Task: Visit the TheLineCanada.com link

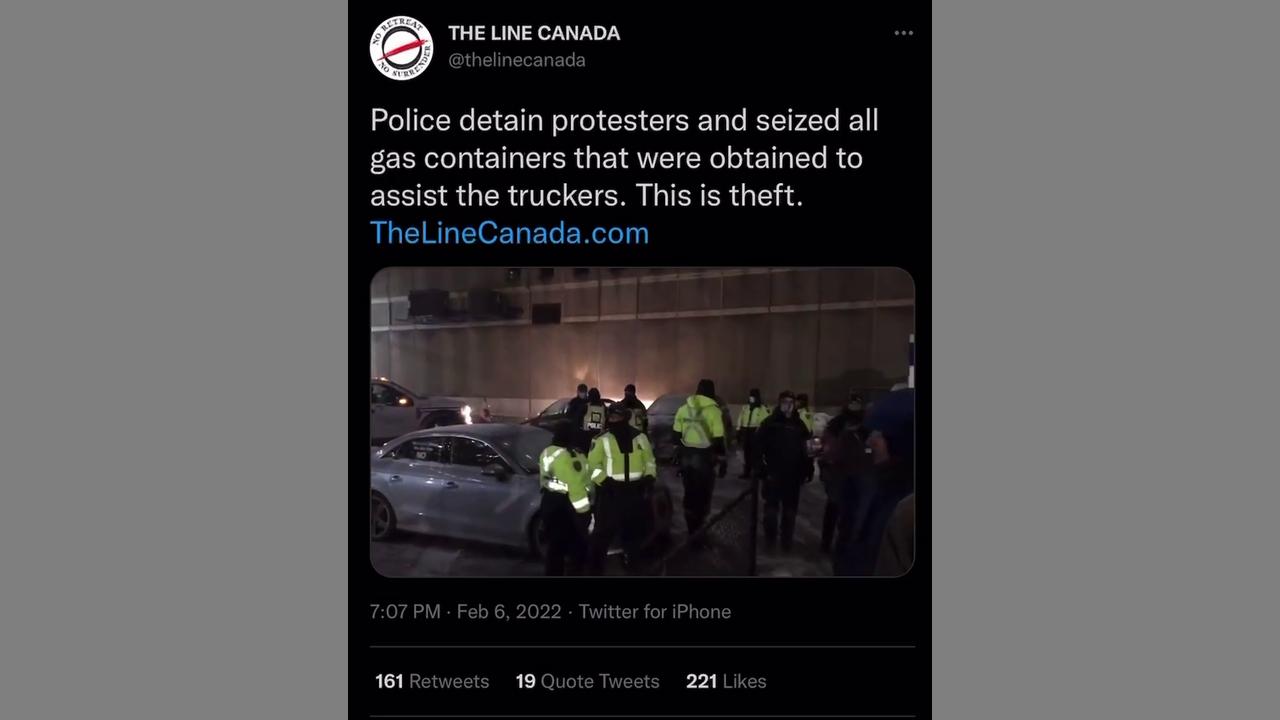Action: click(509, 233)
